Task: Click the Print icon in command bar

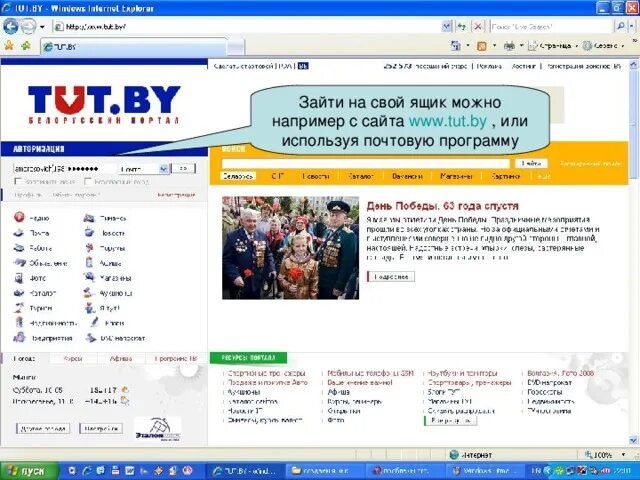Action: click(509, 46)
